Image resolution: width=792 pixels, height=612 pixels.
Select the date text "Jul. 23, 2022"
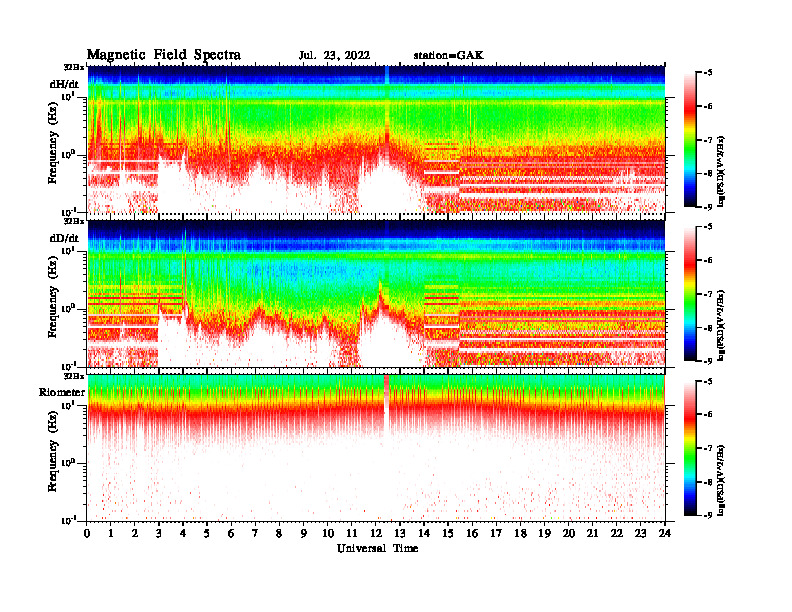(x=334, y=56)
